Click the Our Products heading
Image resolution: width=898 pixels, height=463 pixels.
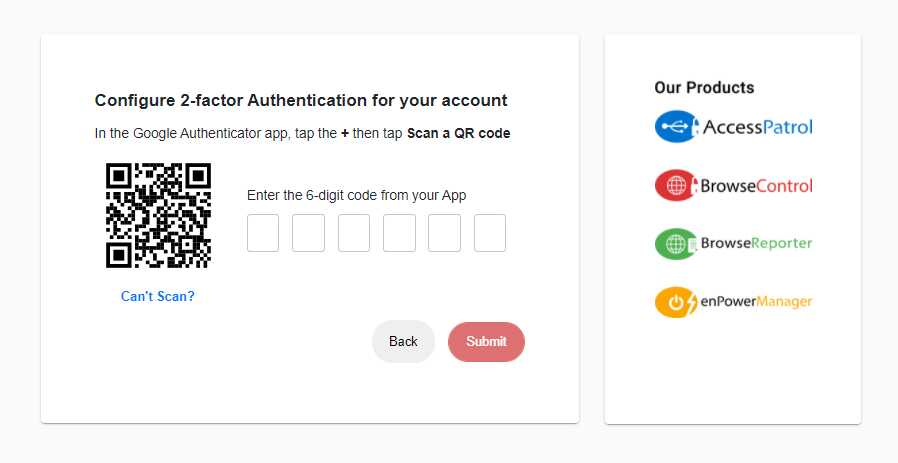point(704,88)
